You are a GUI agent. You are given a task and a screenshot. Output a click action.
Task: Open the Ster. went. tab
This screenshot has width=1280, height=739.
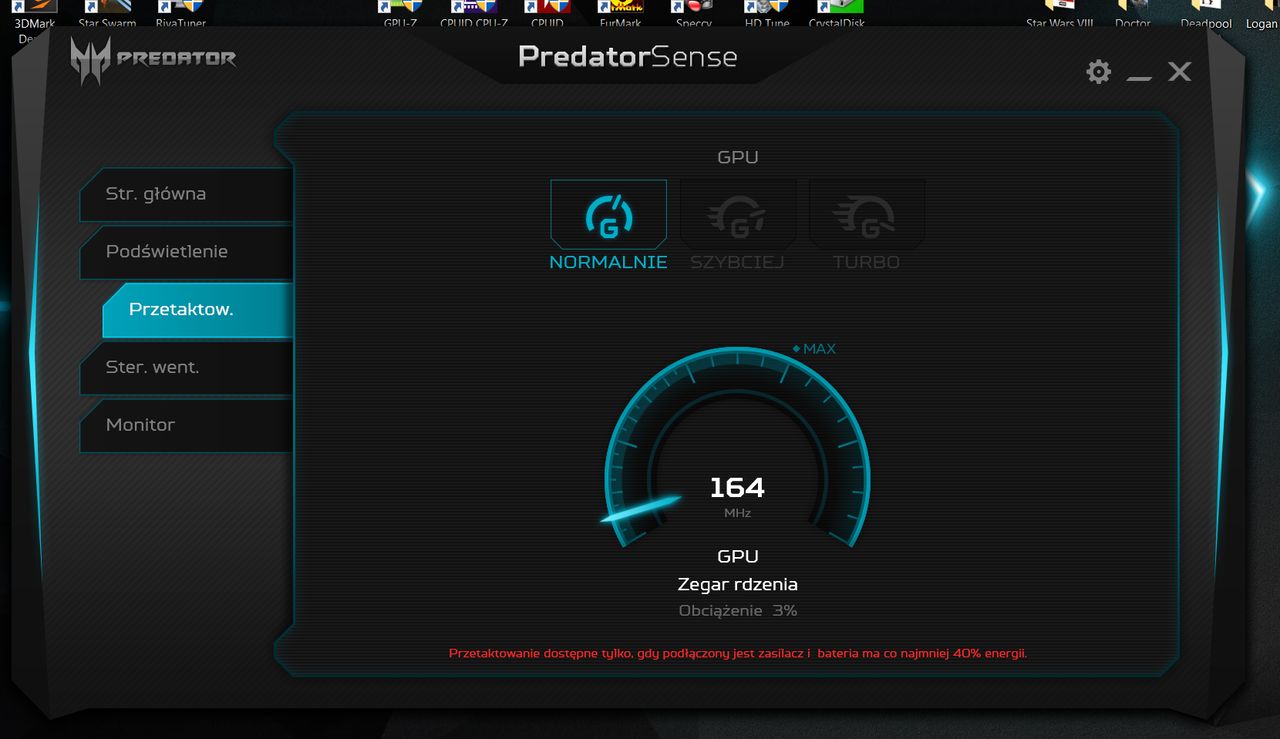coord(186,367)
